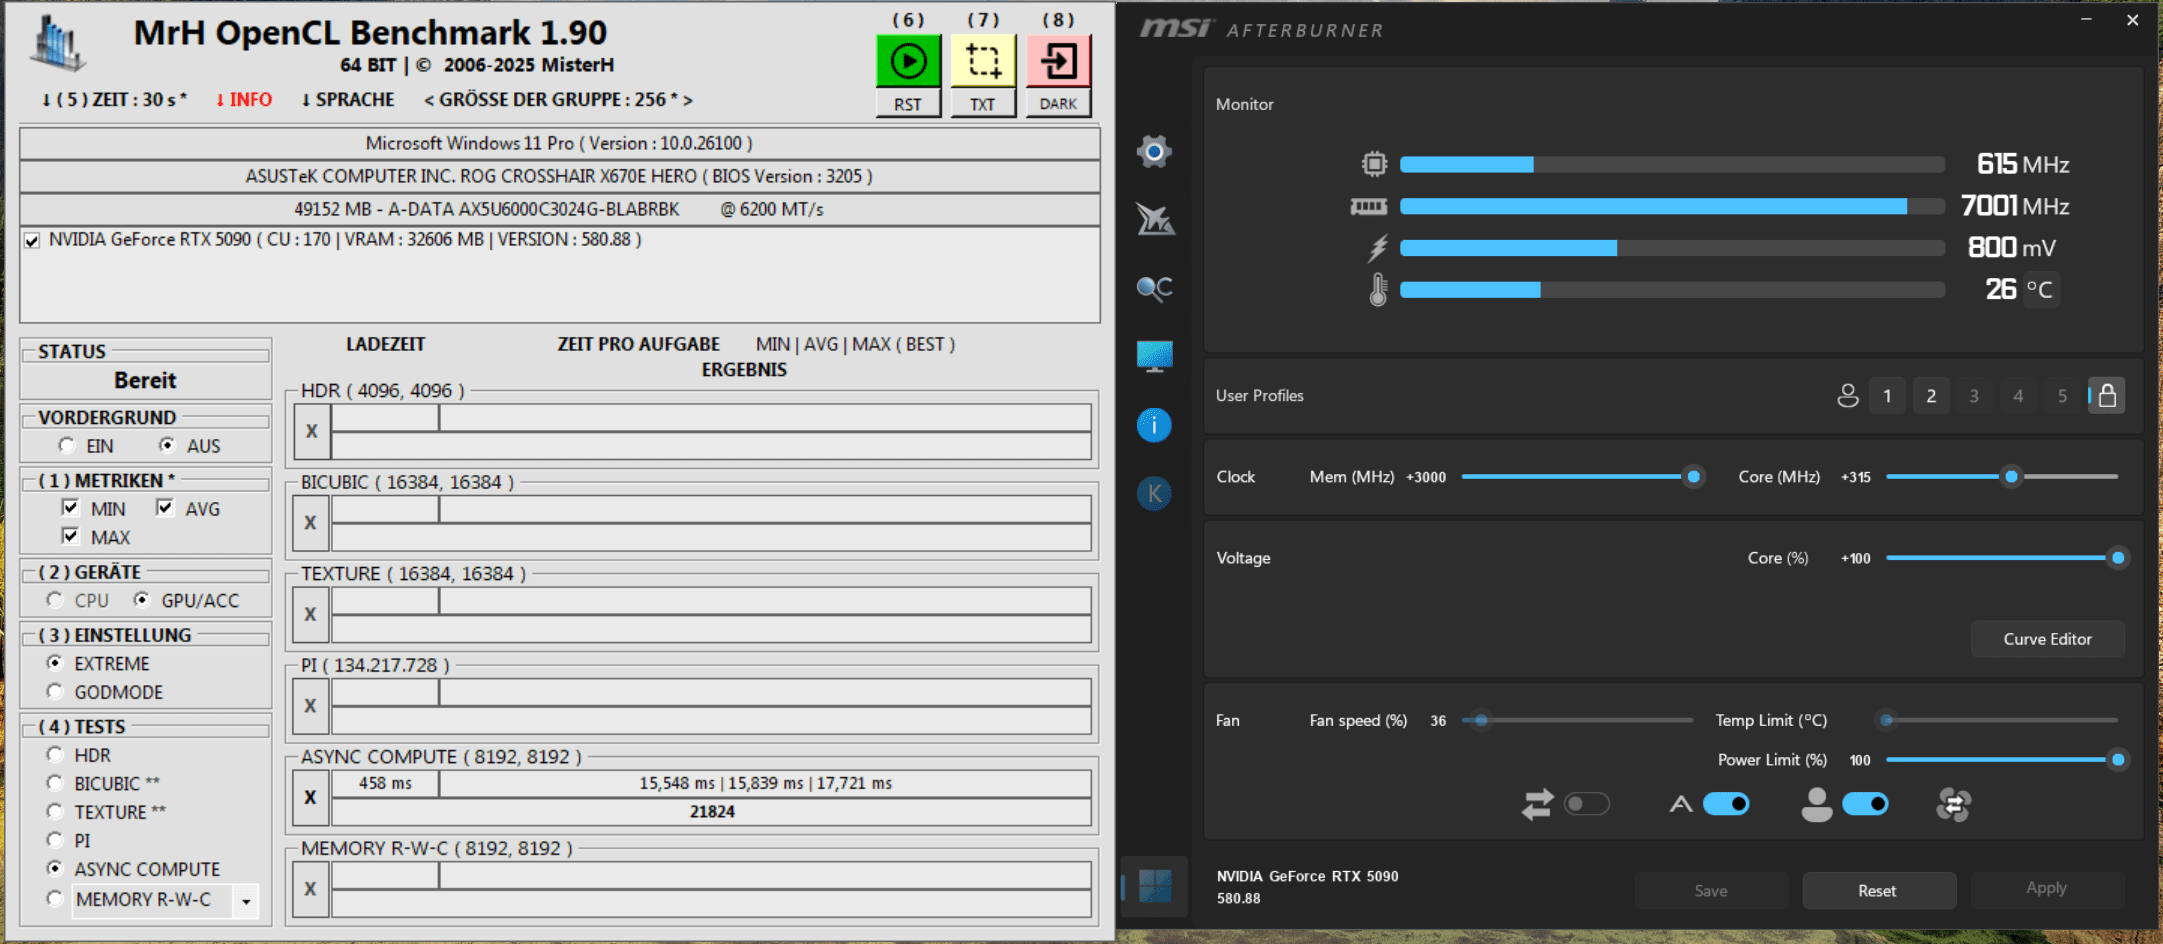Uncheck the AVG metric checkbox

click(x=164, y=508)
